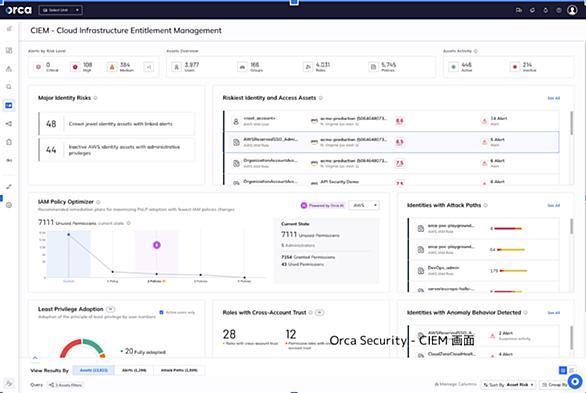Open the user avatar menu

[572, 10]
